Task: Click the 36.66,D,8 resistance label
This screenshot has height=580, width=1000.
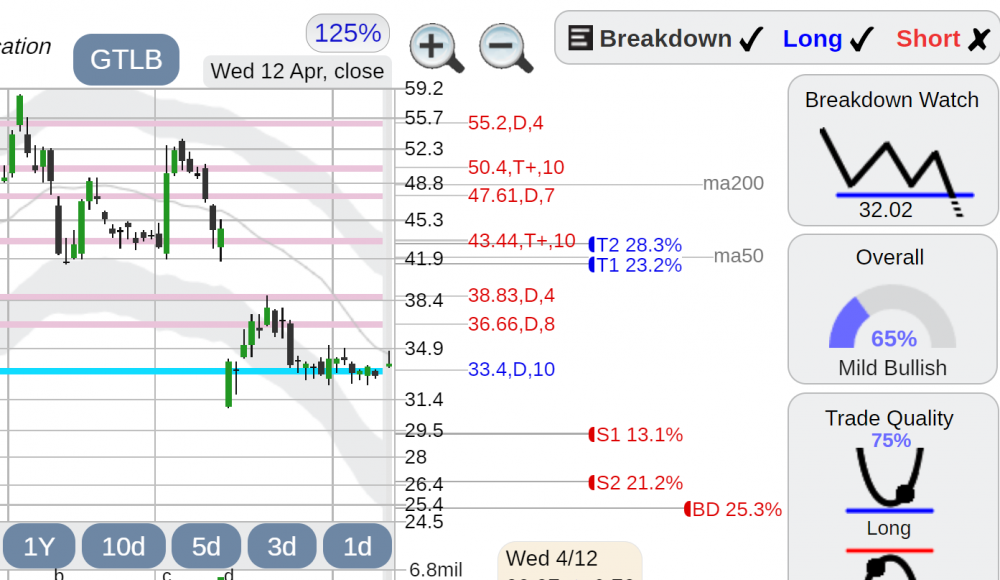Action: (511, 324)
